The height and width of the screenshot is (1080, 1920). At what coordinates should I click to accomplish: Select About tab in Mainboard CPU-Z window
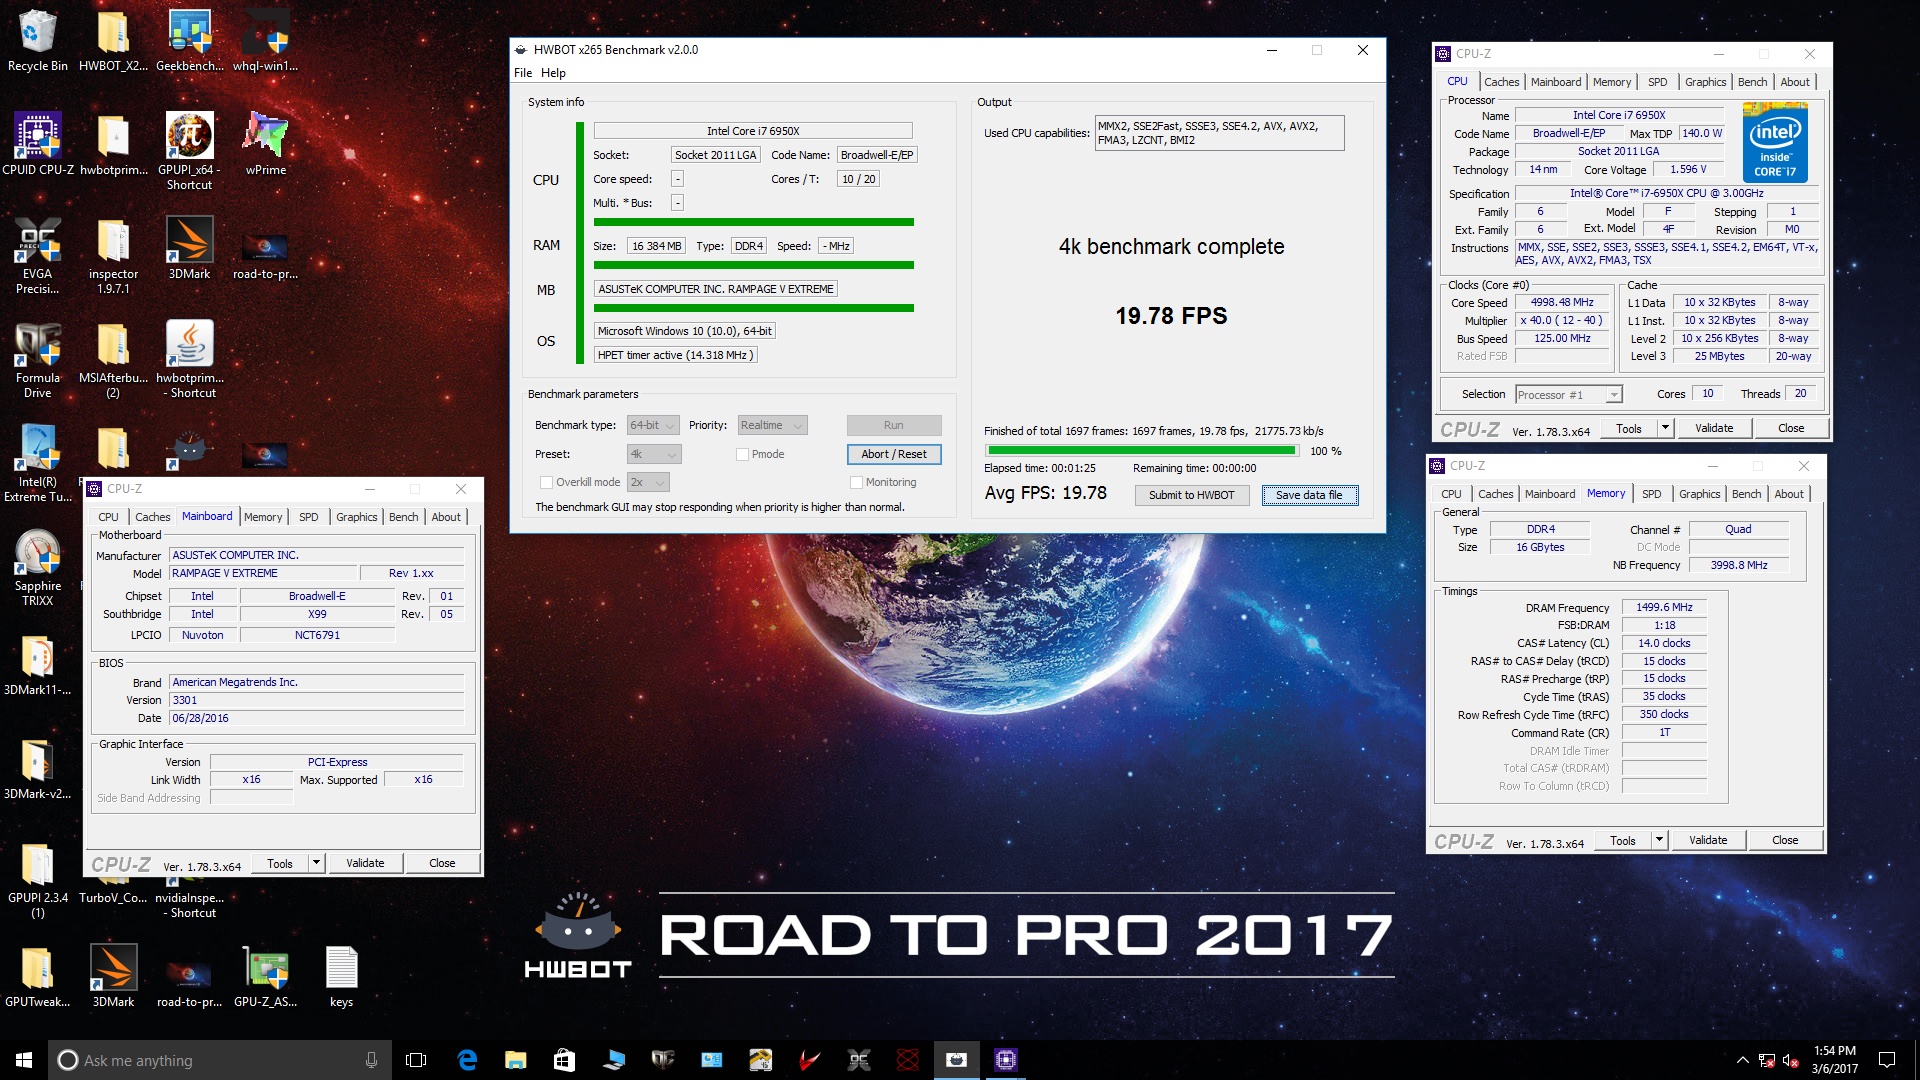[446, 517]
